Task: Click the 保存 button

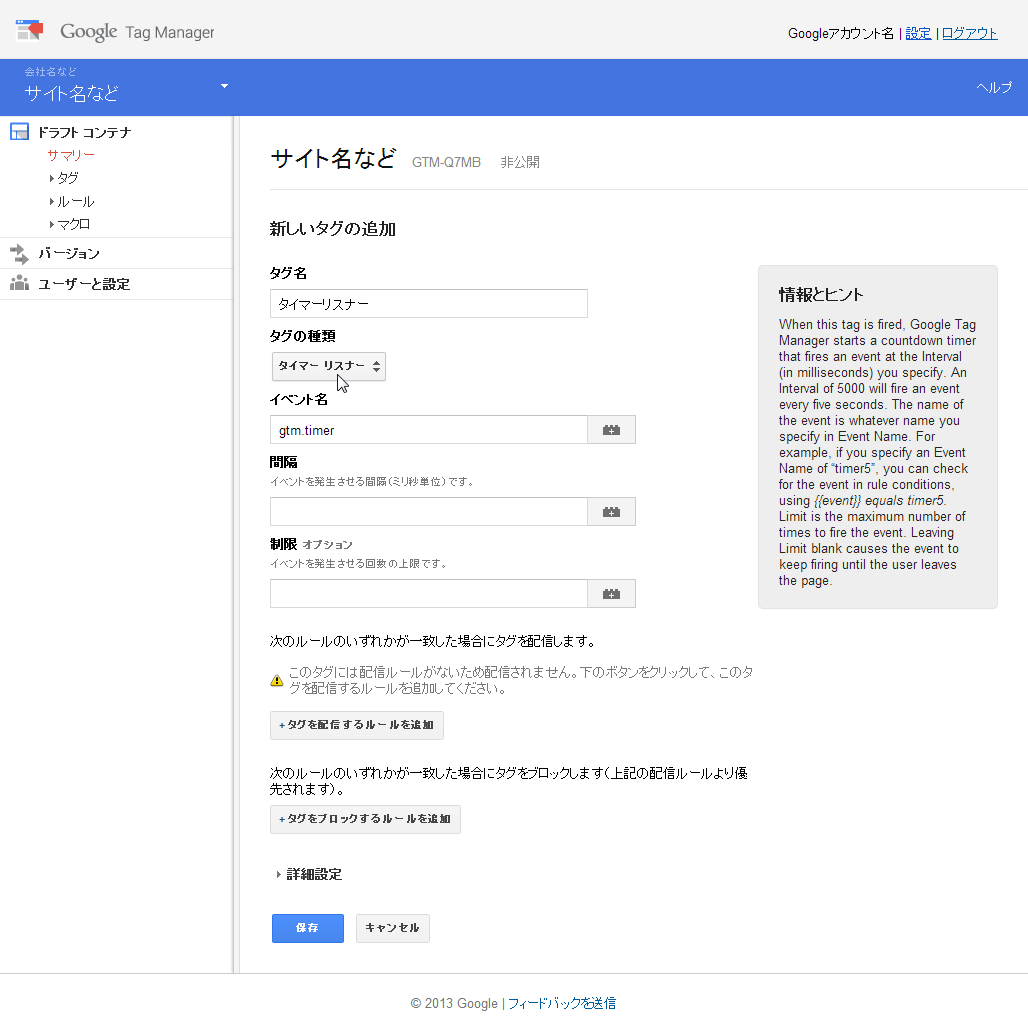Action: 307,928
